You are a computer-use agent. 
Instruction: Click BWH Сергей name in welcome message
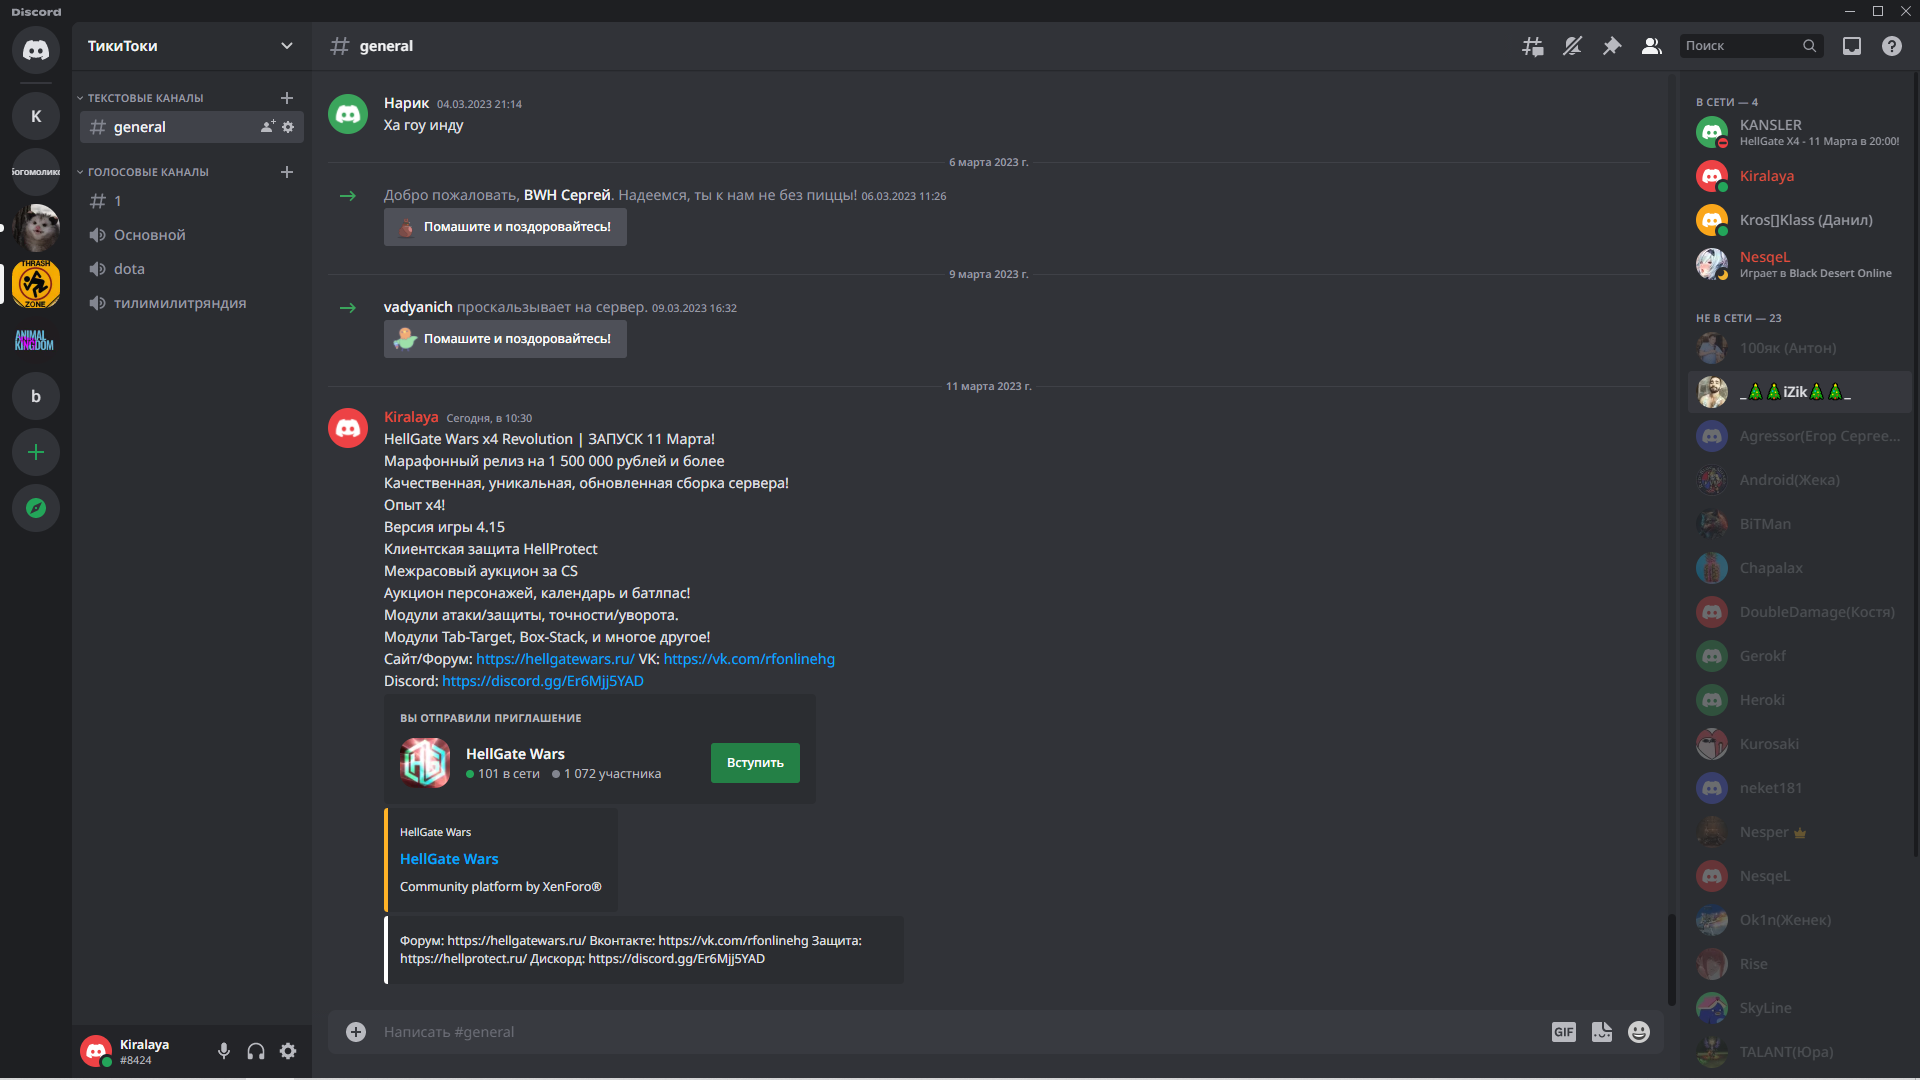(x=567, y=195)
